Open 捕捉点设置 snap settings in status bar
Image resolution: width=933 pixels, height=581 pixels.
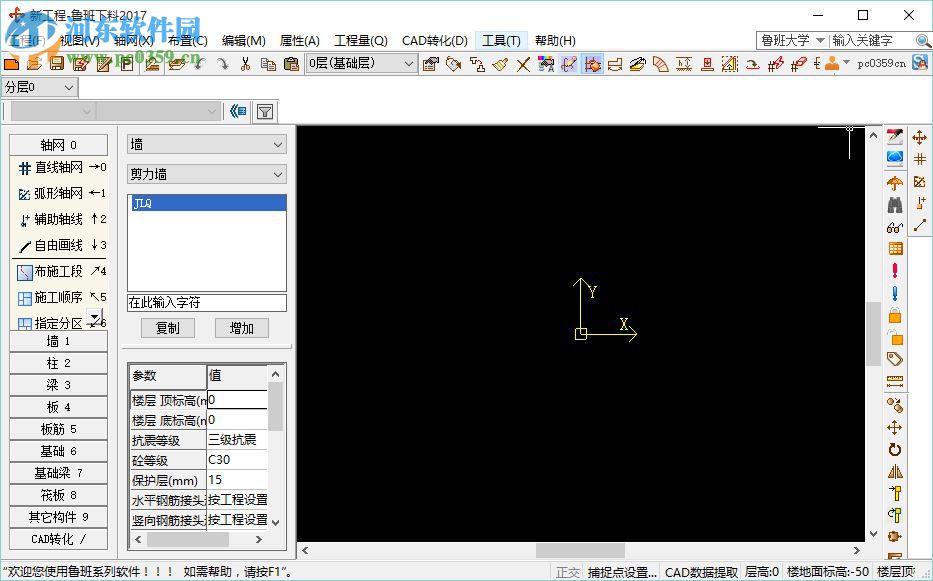[x=622, y=572]
